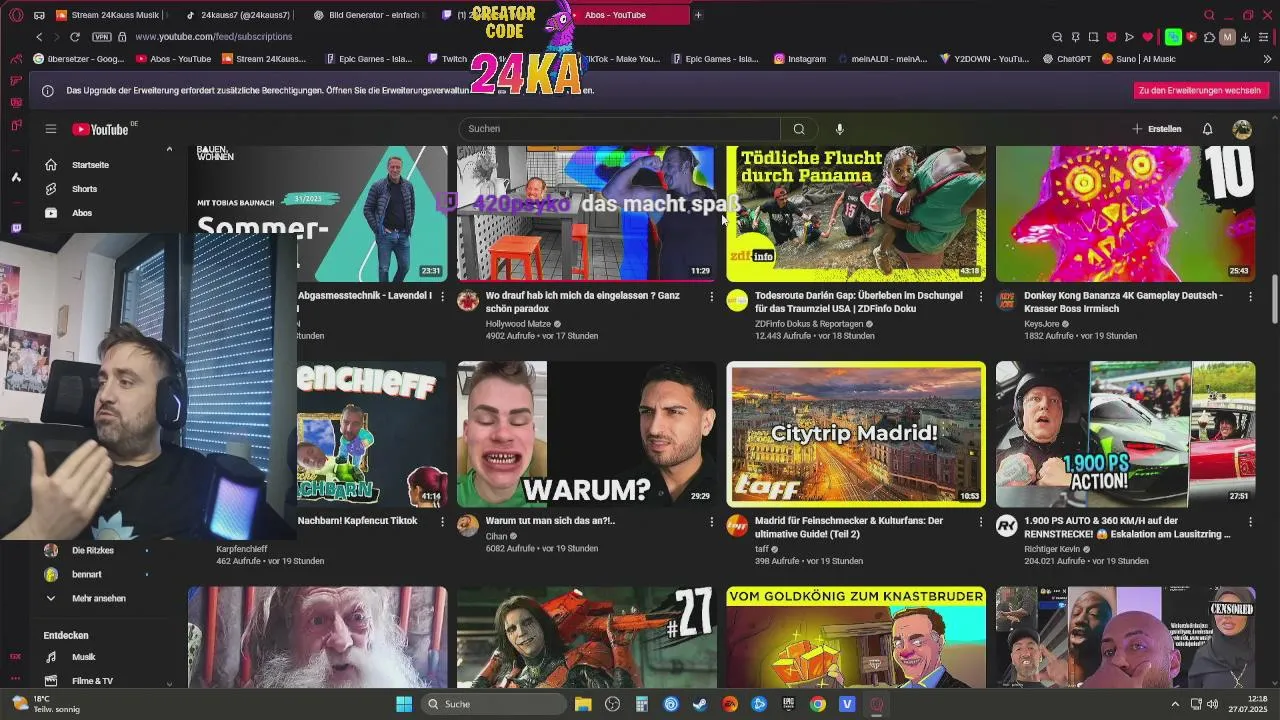Play the Citytrip Madrid thumbnail
Image resolution: width=1280 pixels, height=720 pixels.
(x=856, y=434)
